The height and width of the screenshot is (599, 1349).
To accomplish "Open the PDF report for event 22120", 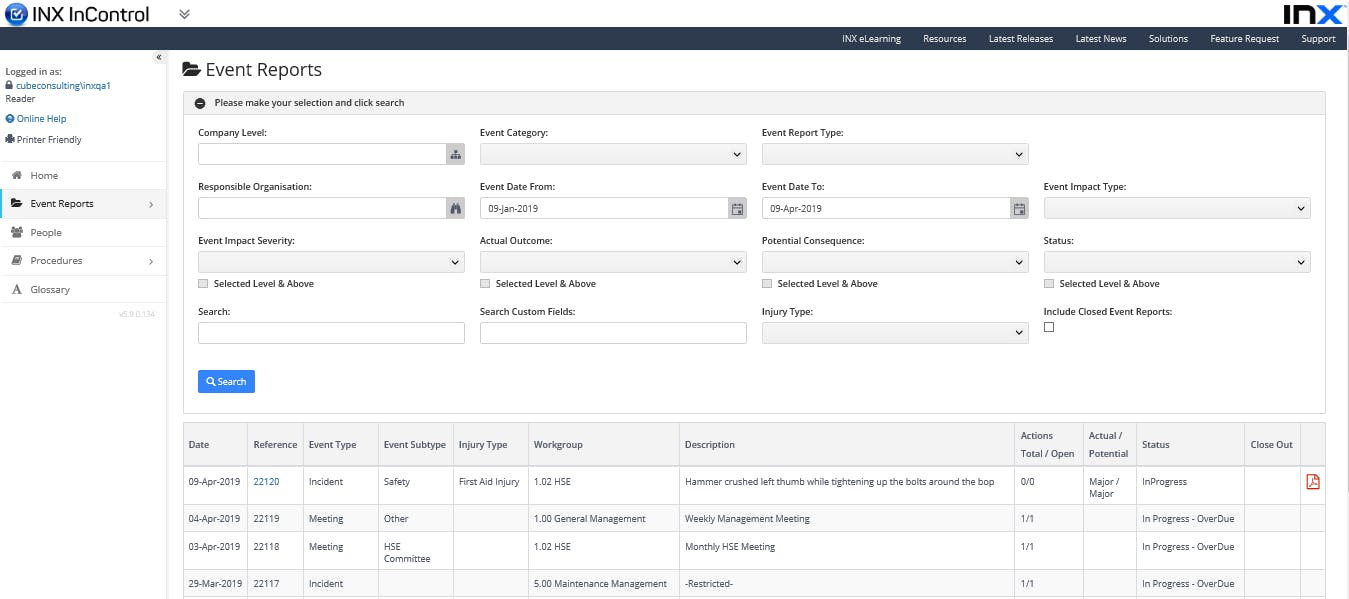I will click(x=1311, y=482).
